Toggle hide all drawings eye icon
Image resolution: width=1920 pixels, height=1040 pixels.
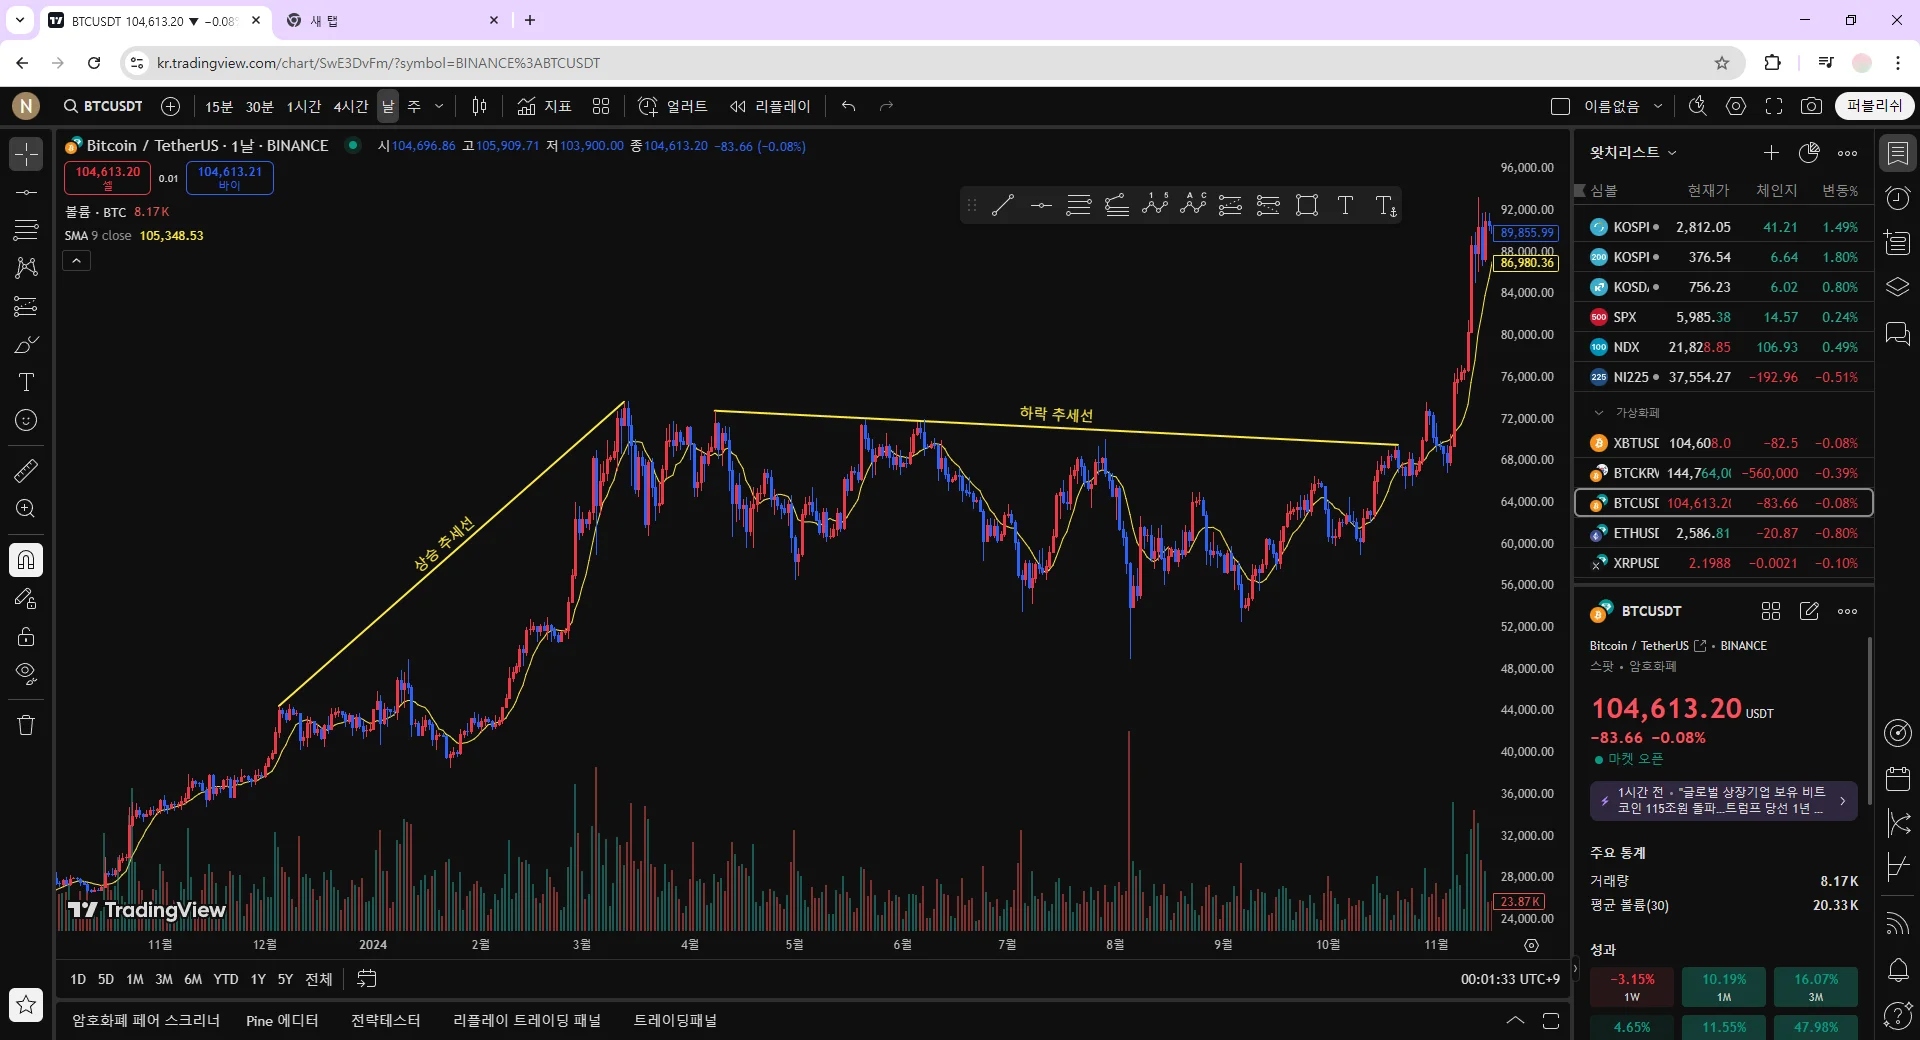click(26, 673)
